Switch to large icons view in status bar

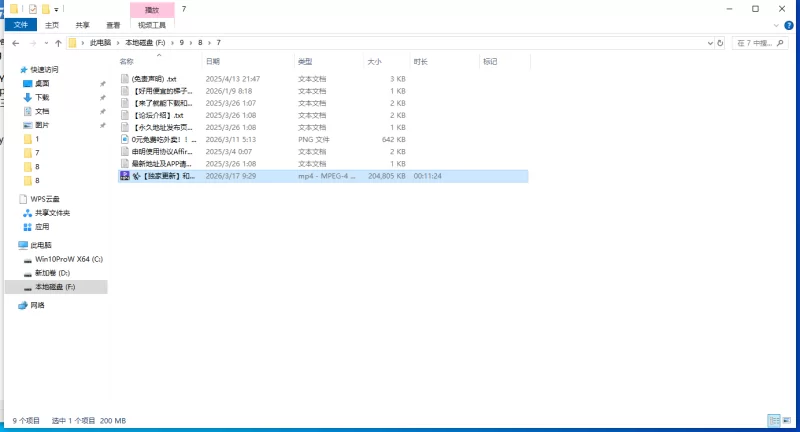pos(787,421)
